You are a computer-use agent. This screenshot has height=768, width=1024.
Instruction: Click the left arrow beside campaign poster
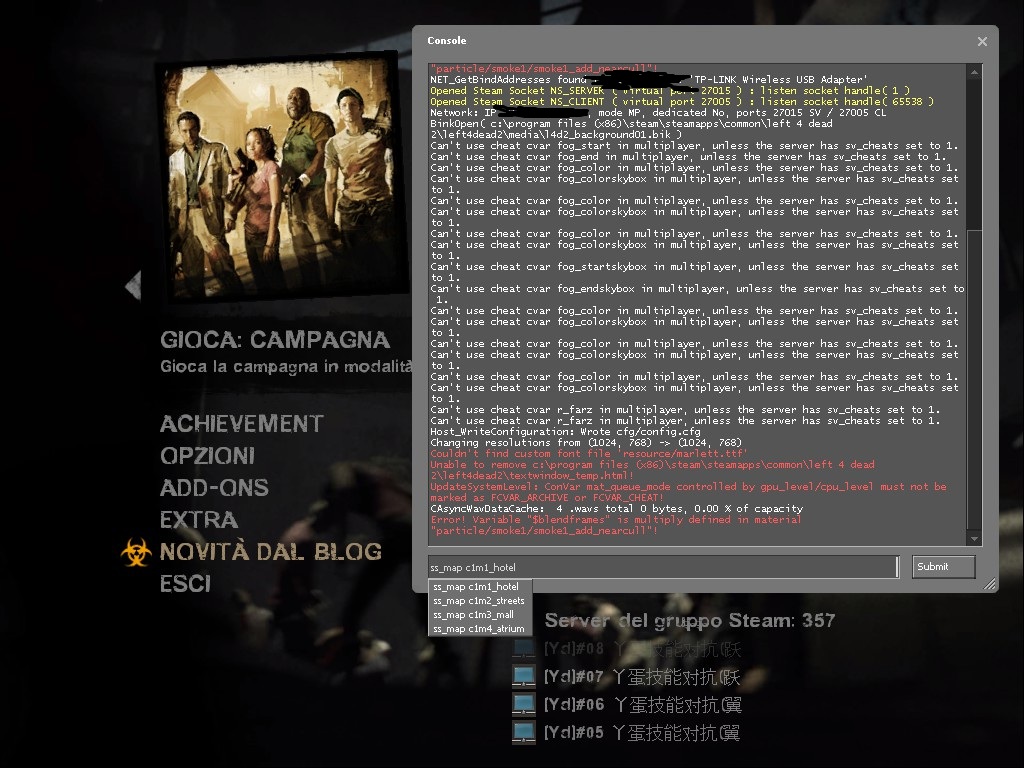pyautogui.click(x=133, y=285)
